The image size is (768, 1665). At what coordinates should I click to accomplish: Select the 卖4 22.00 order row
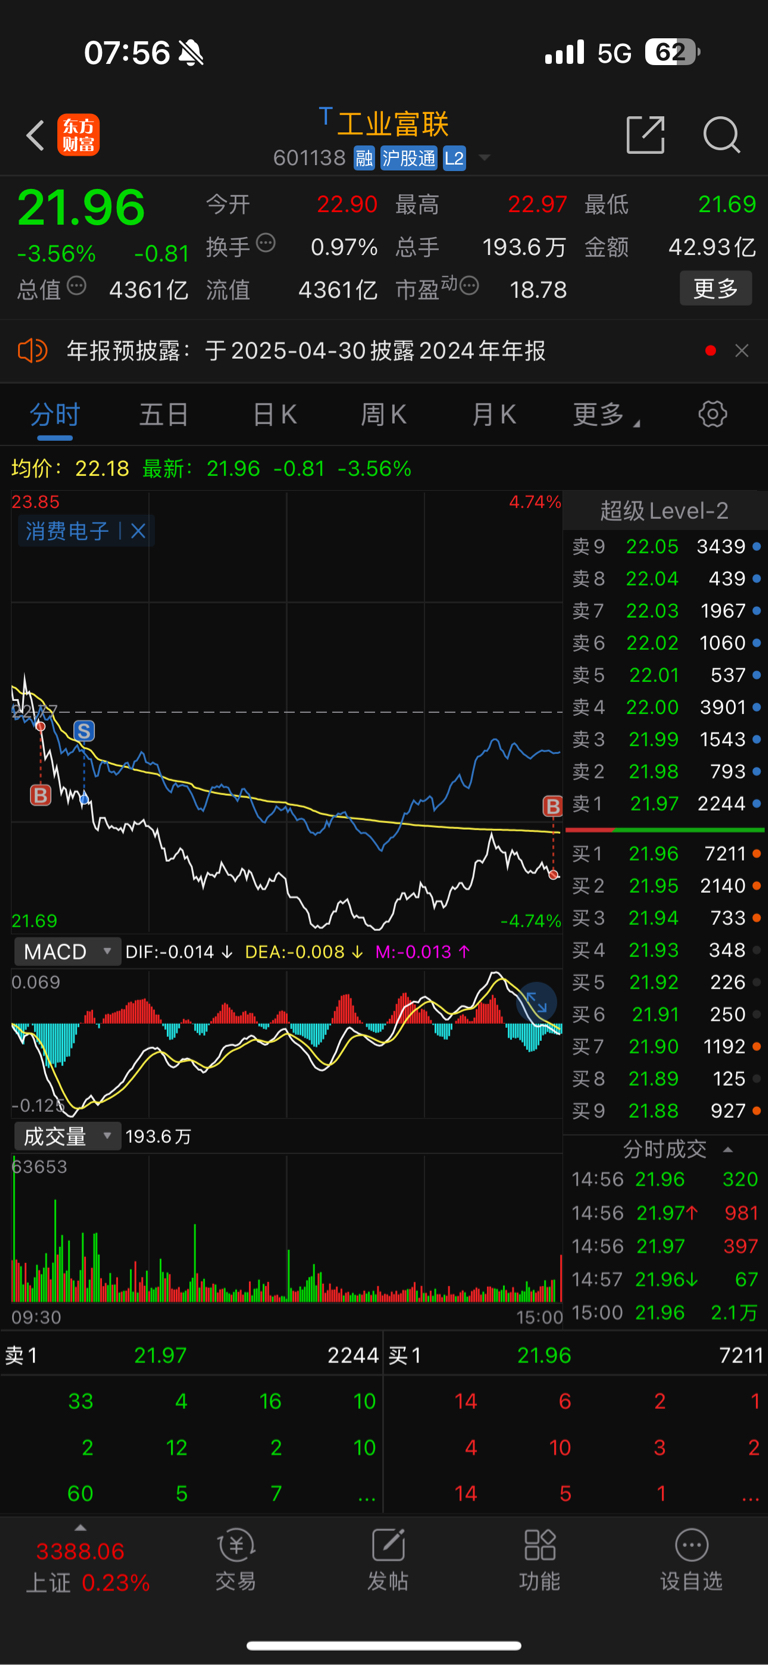[666, 707]
